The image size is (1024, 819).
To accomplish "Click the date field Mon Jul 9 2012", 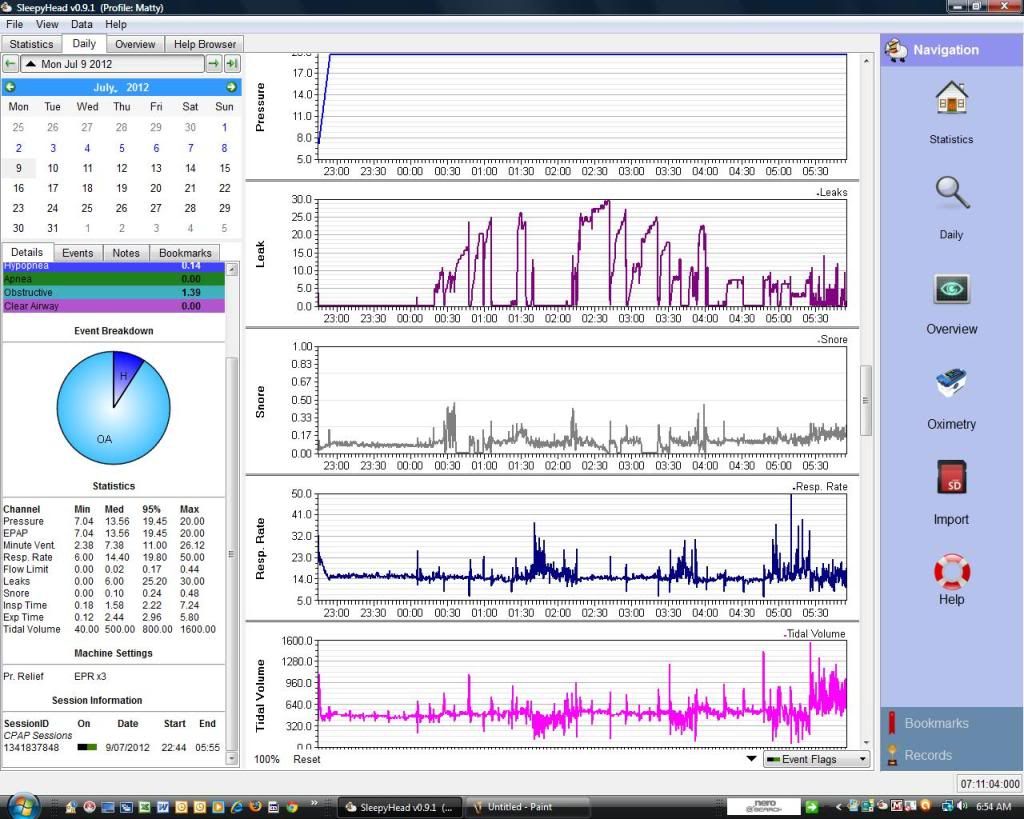I will (x=112, y=64).
